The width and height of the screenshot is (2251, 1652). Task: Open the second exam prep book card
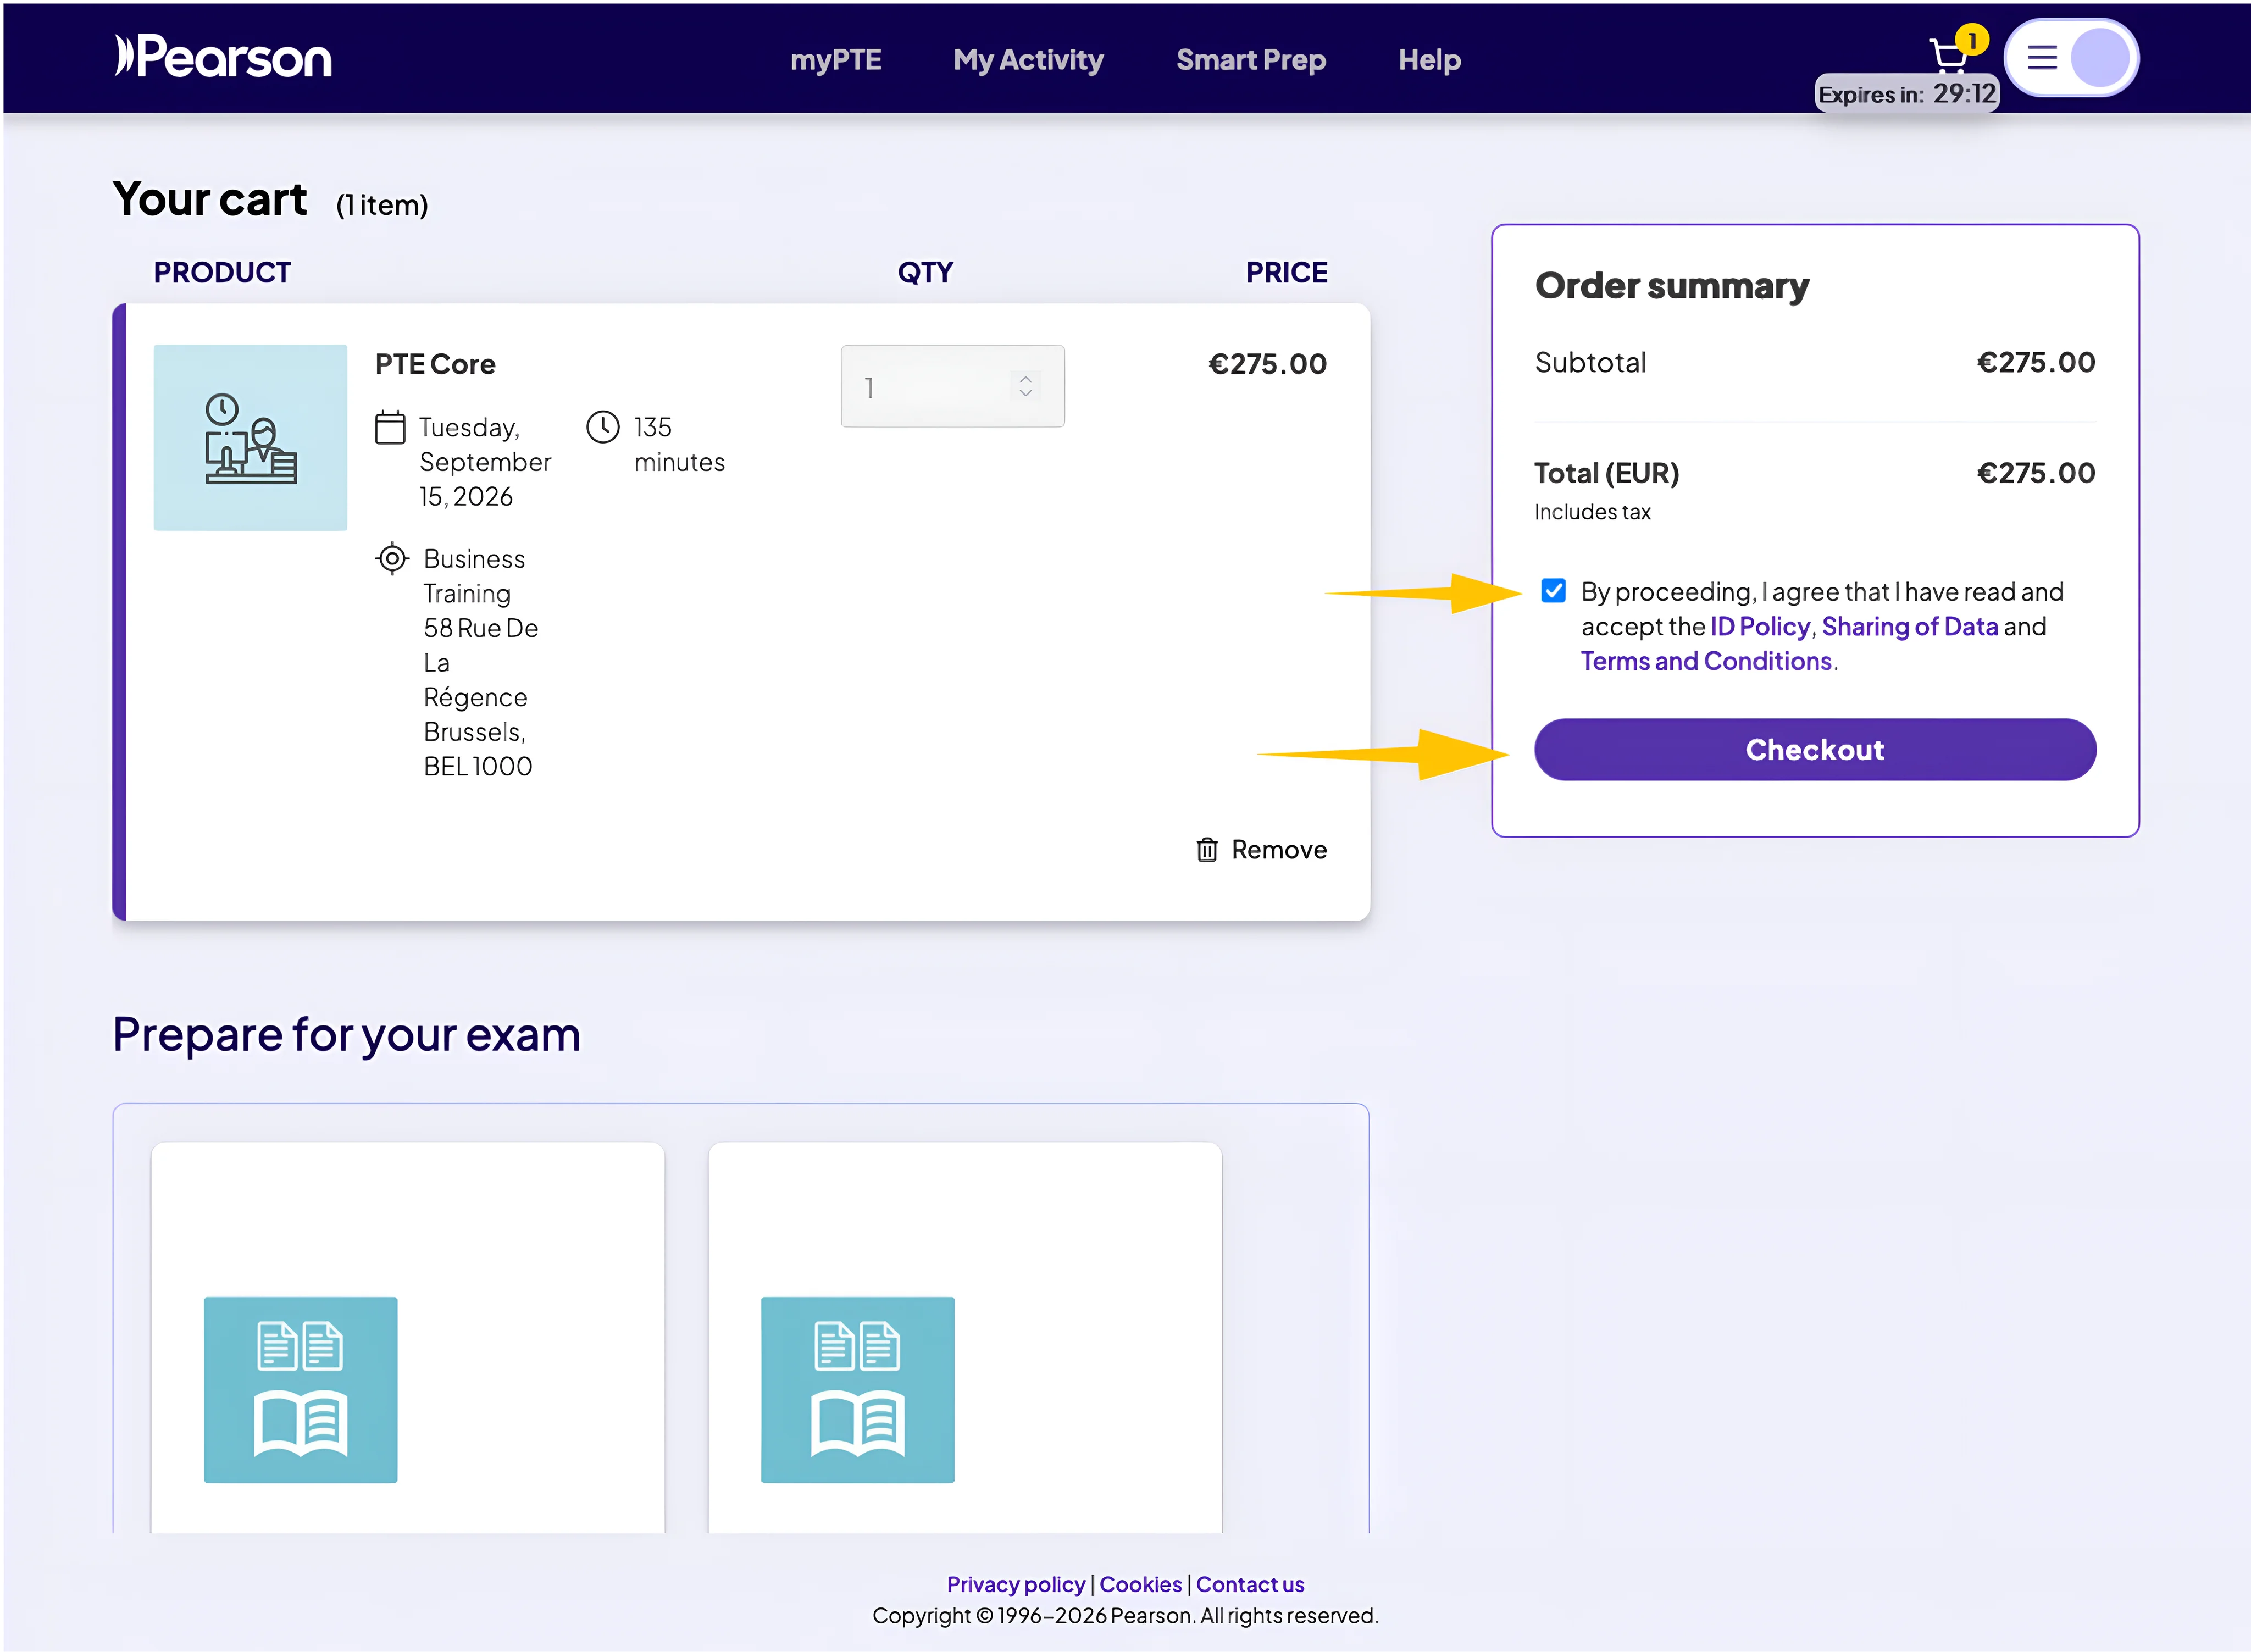click(x=965, y=1338)
